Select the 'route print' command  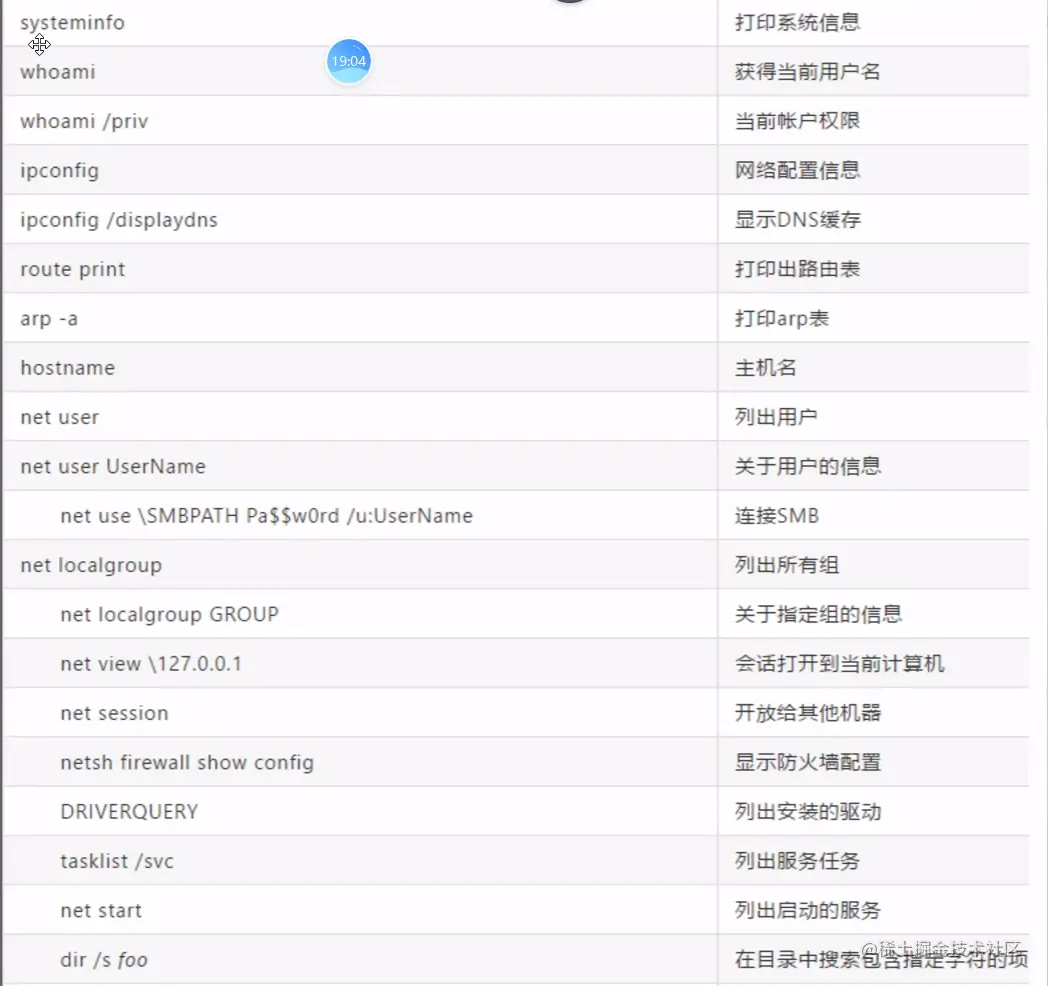click(73, 269)
